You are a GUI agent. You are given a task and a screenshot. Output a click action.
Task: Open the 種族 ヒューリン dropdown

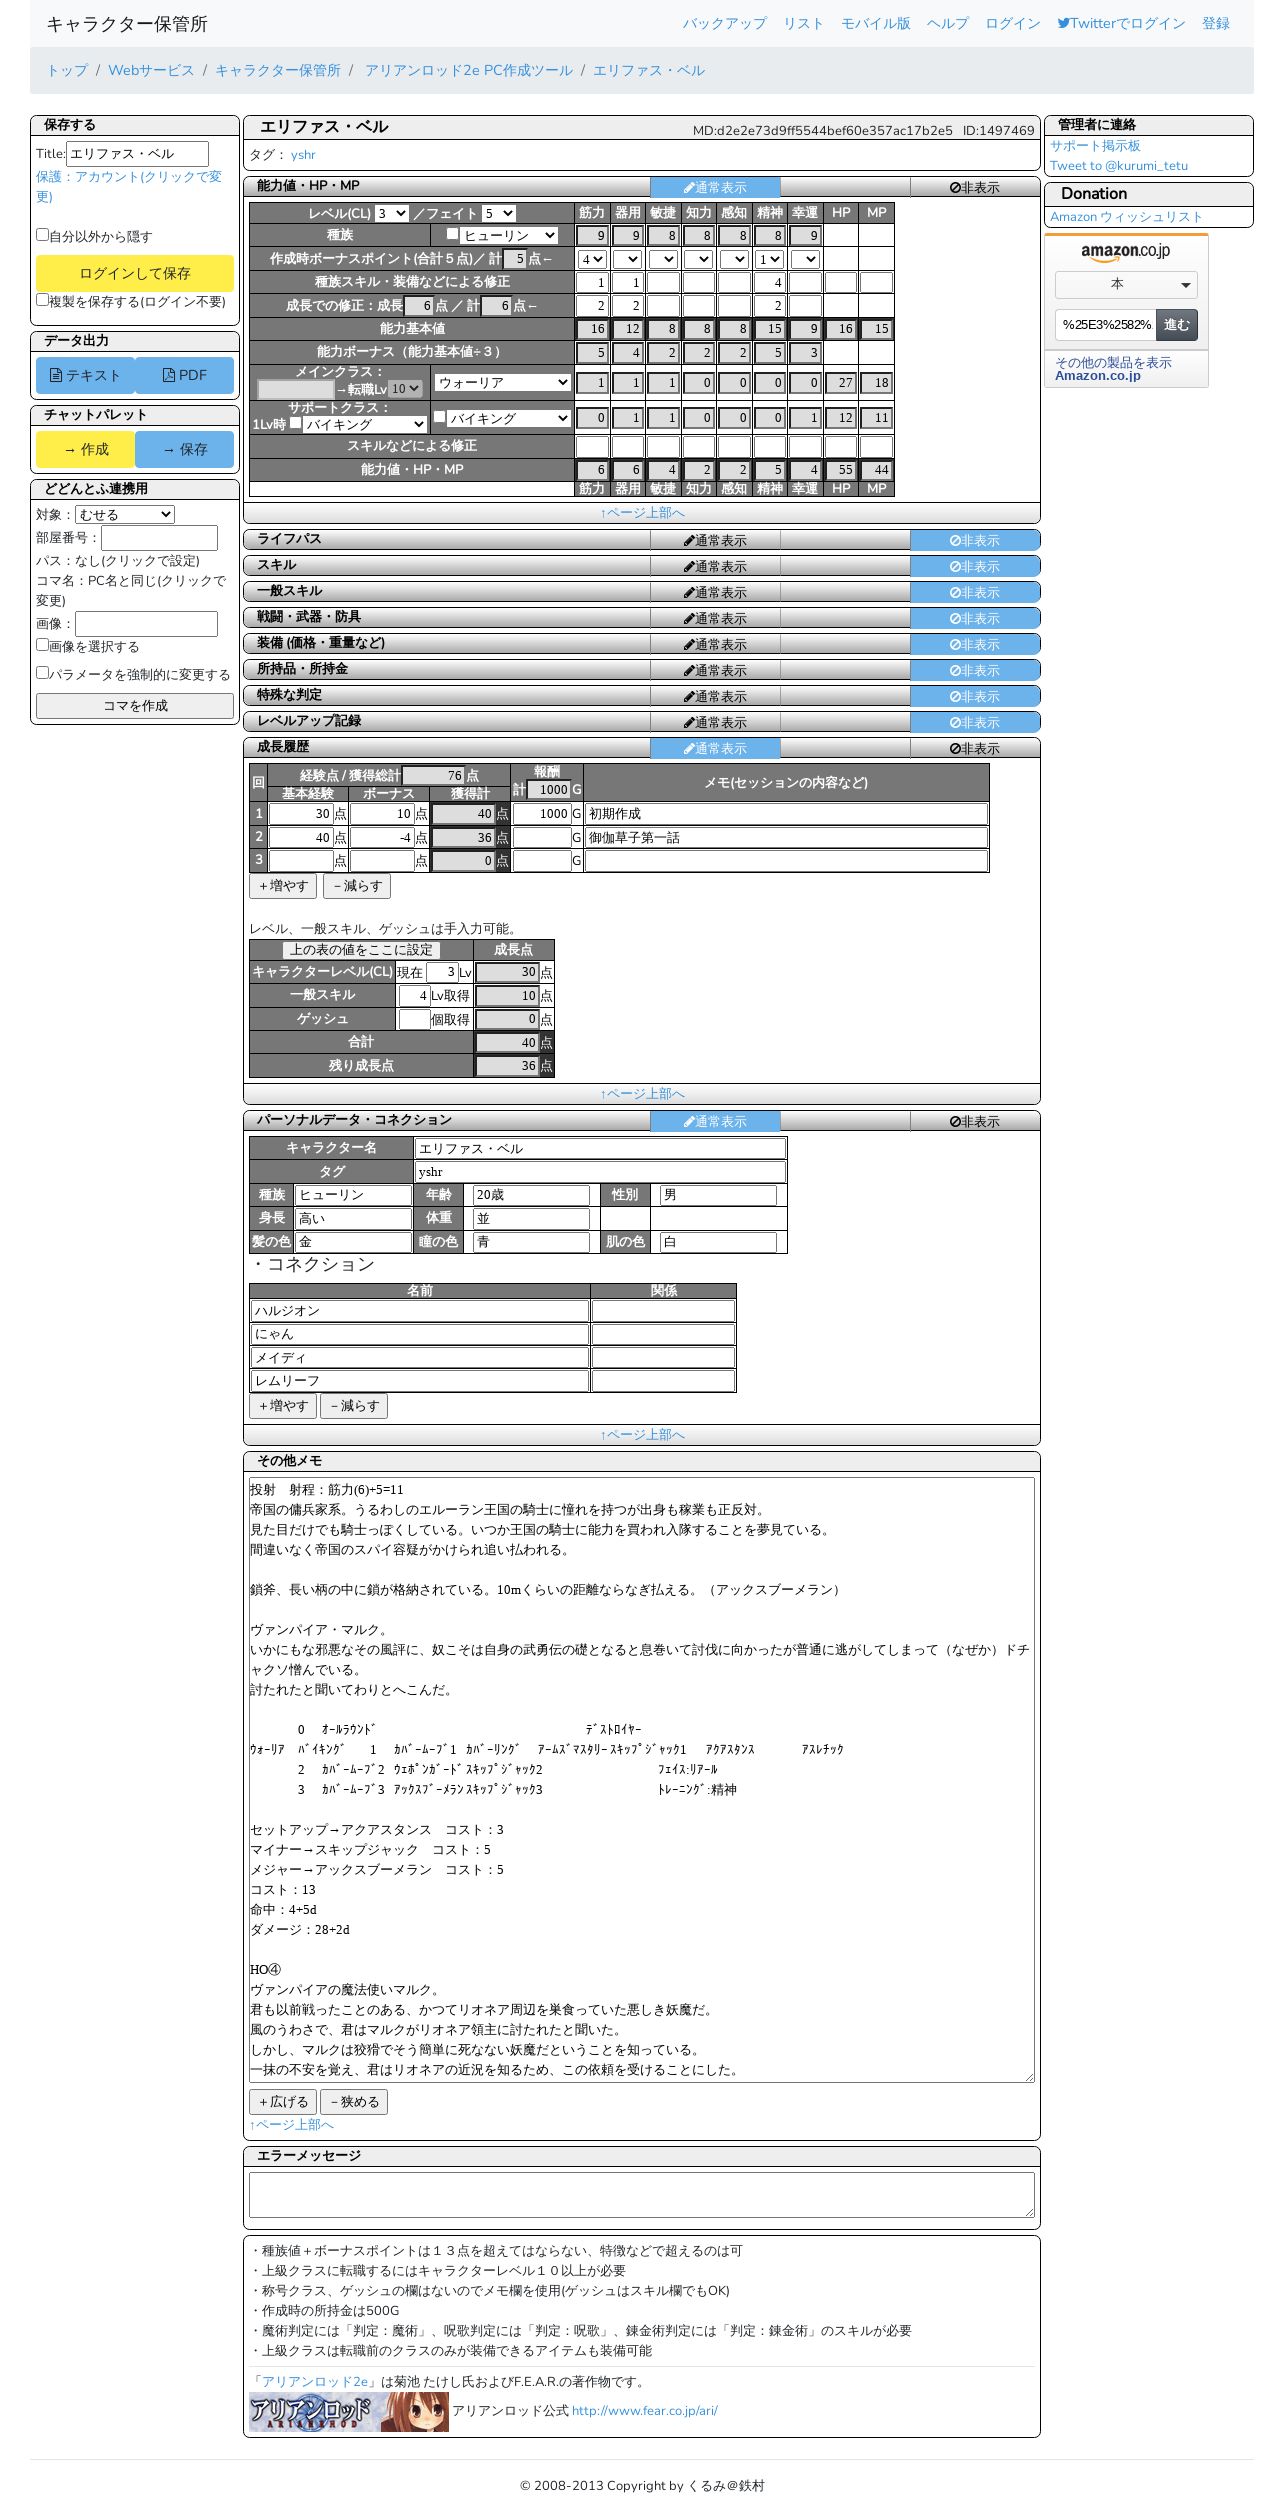click(509, 235)
